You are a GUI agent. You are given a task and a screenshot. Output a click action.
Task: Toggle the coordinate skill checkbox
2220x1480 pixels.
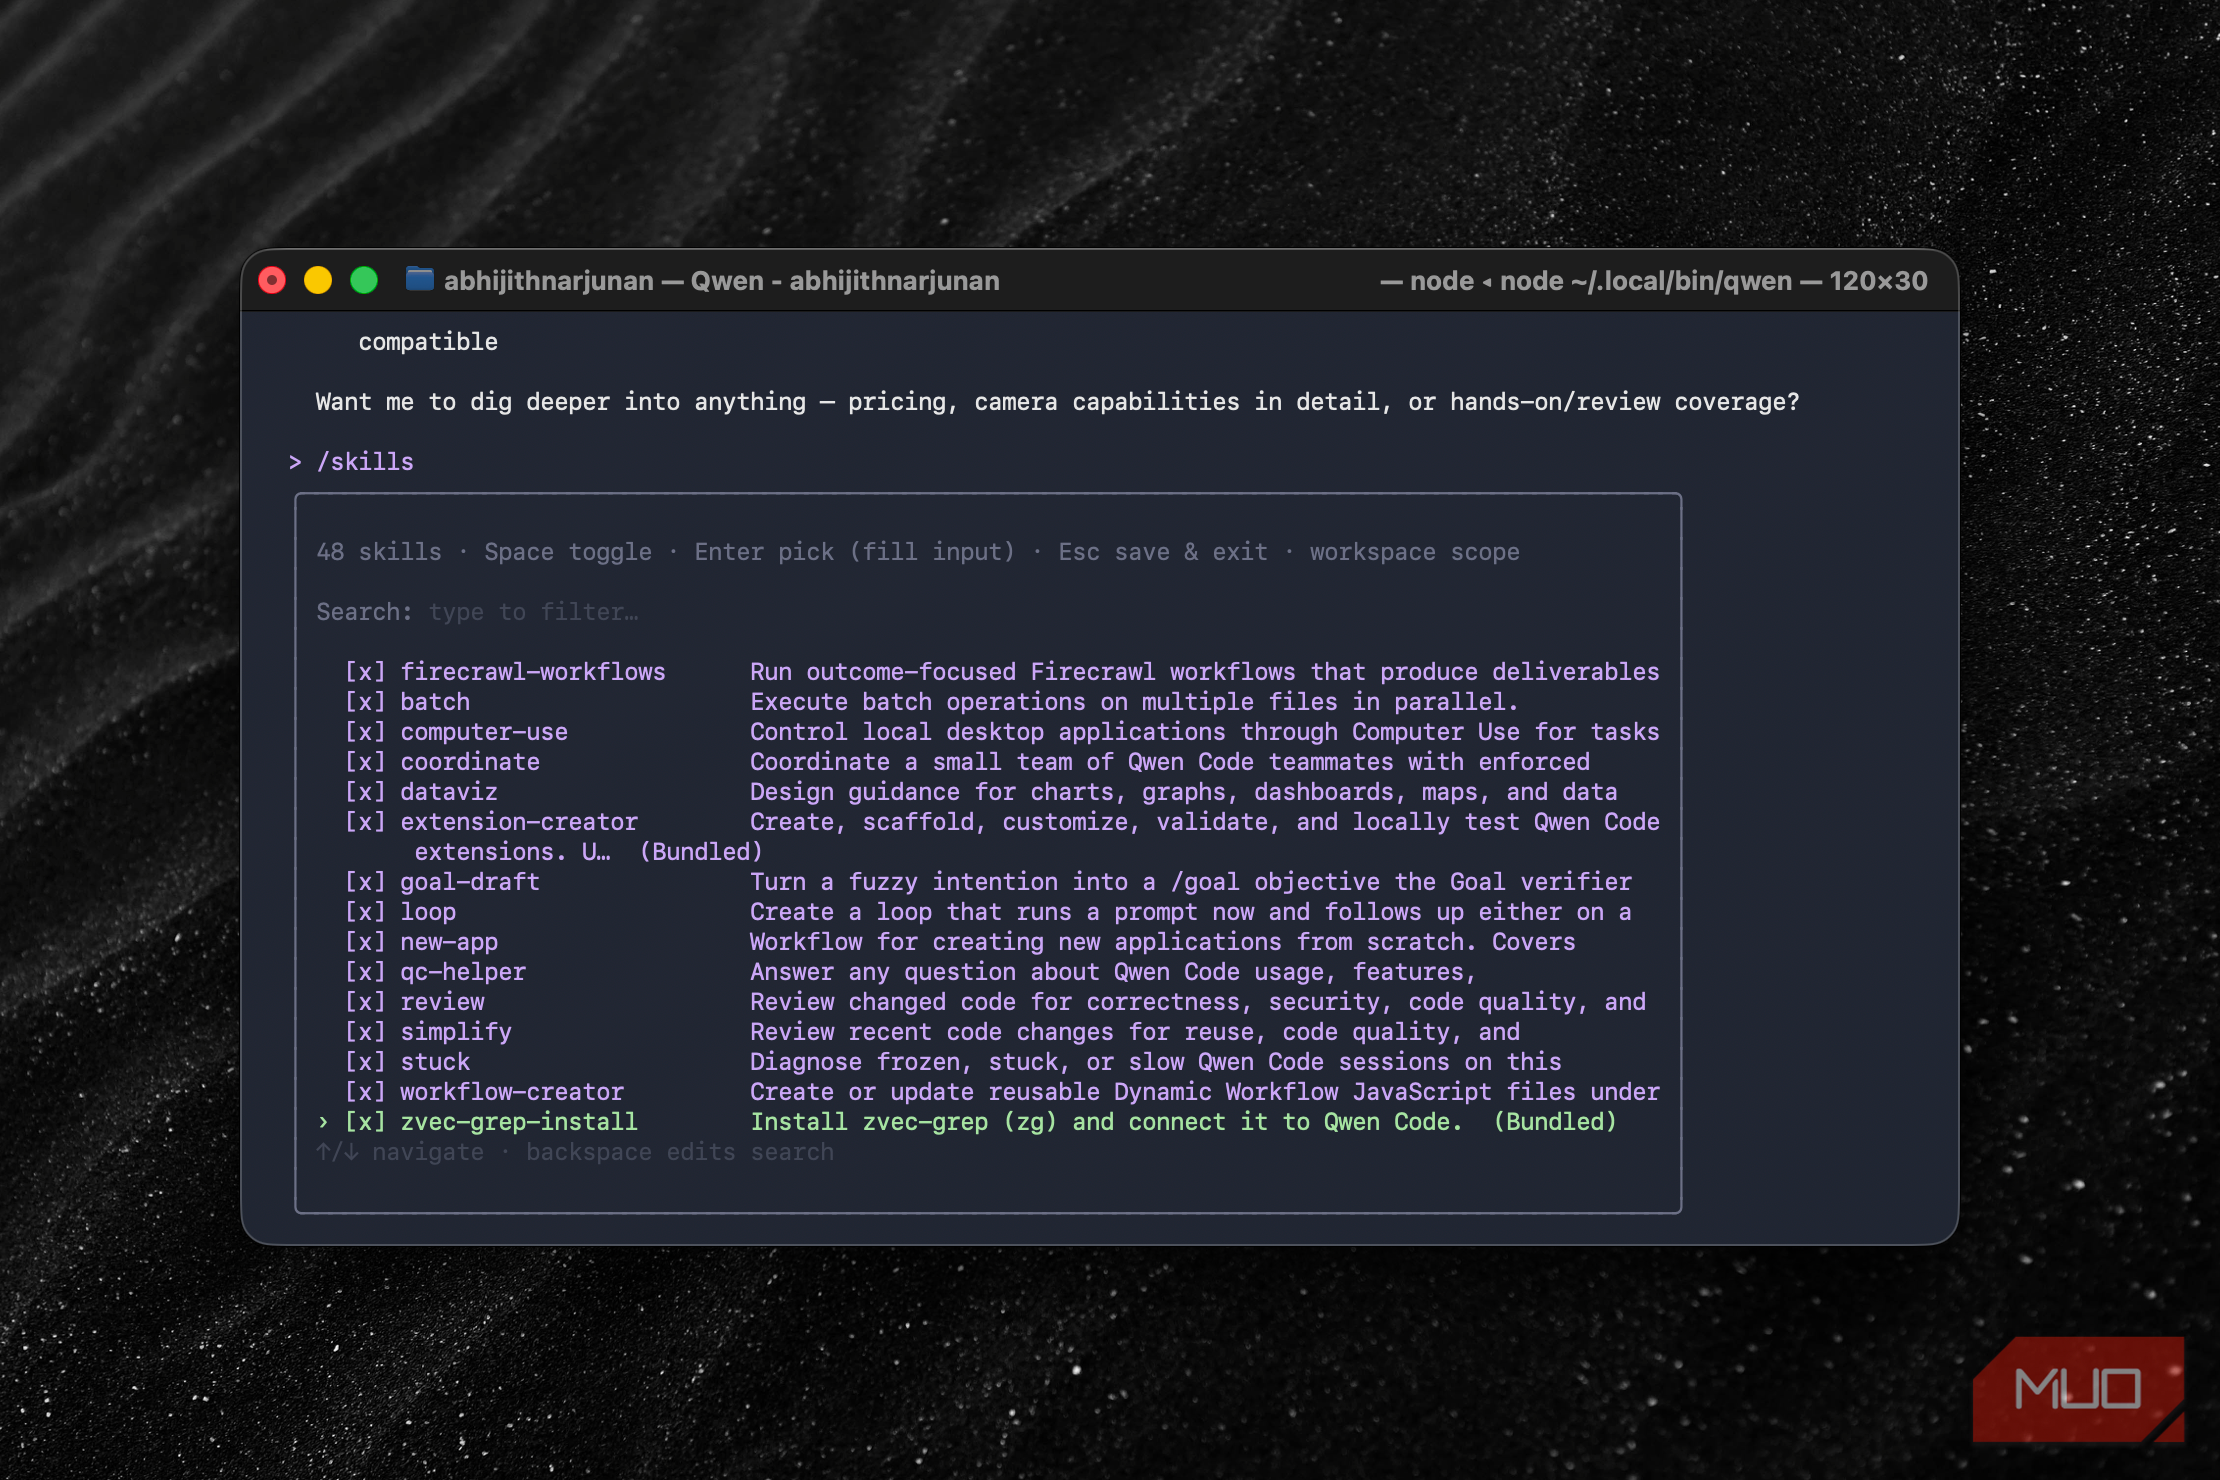coord(365,762)
